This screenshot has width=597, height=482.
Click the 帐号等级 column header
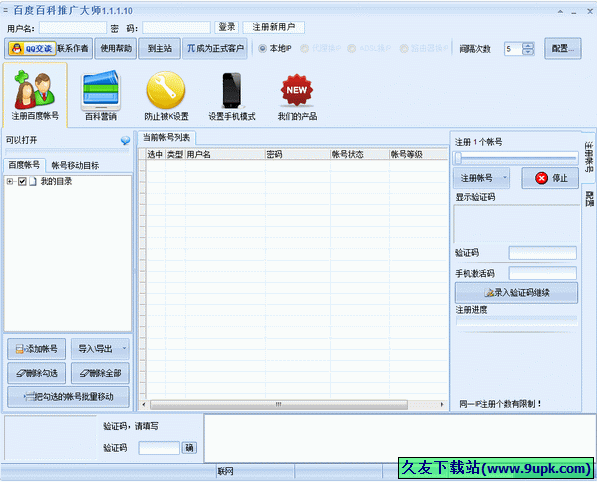[x=418, y=154]
